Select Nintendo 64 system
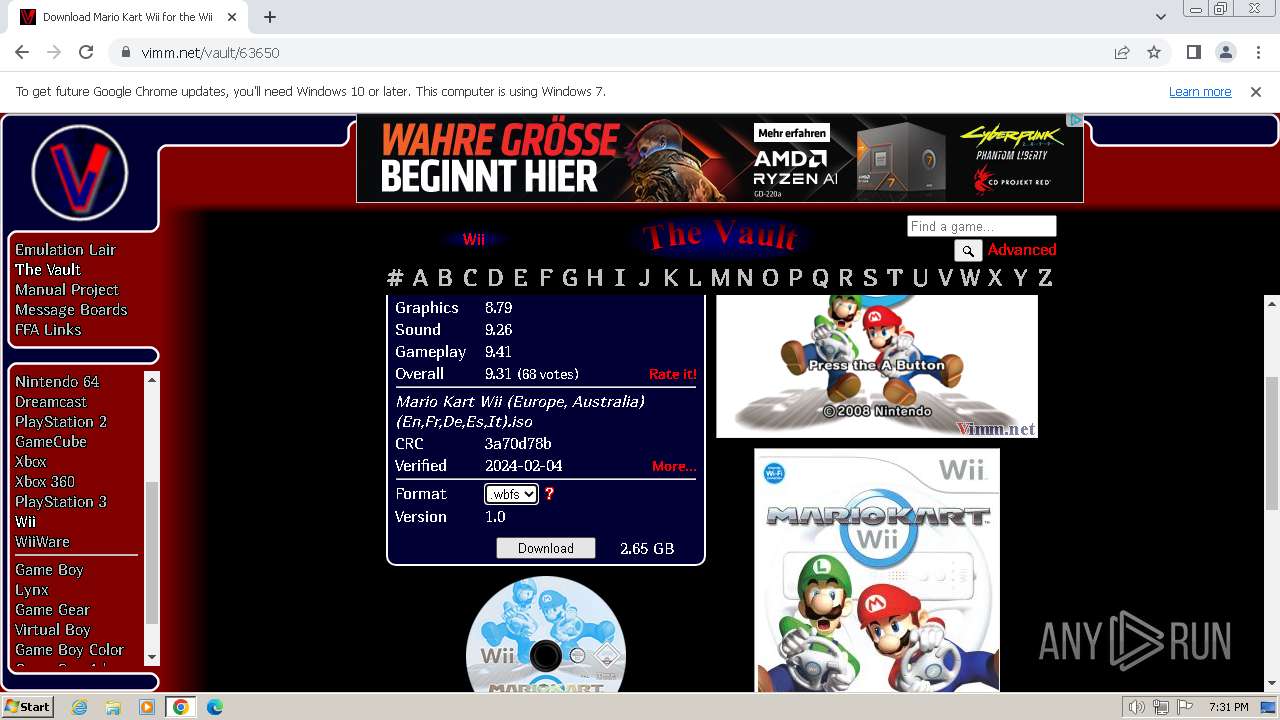 57,382
